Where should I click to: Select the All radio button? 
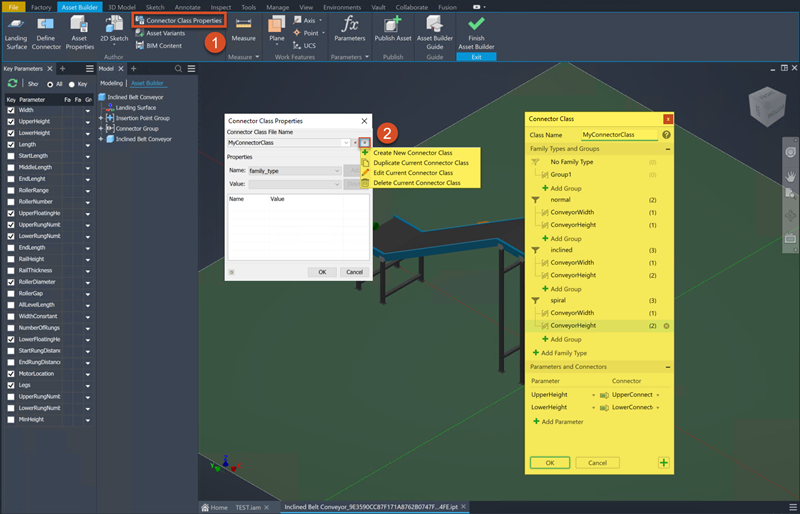pos(50,84)
